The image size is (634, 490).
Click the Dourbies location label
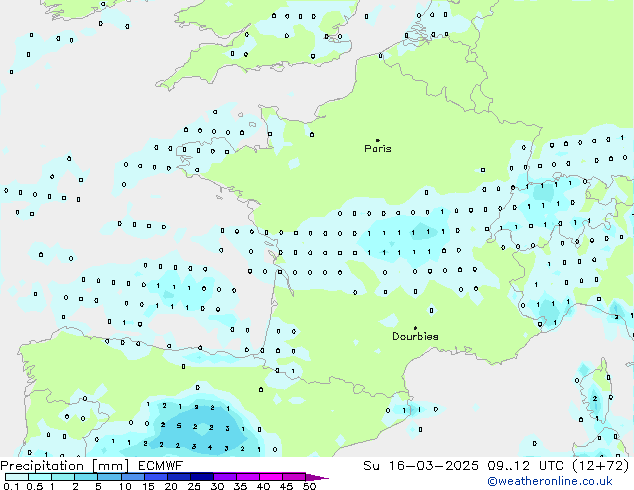pyautogui.click(x=415, y=336)
